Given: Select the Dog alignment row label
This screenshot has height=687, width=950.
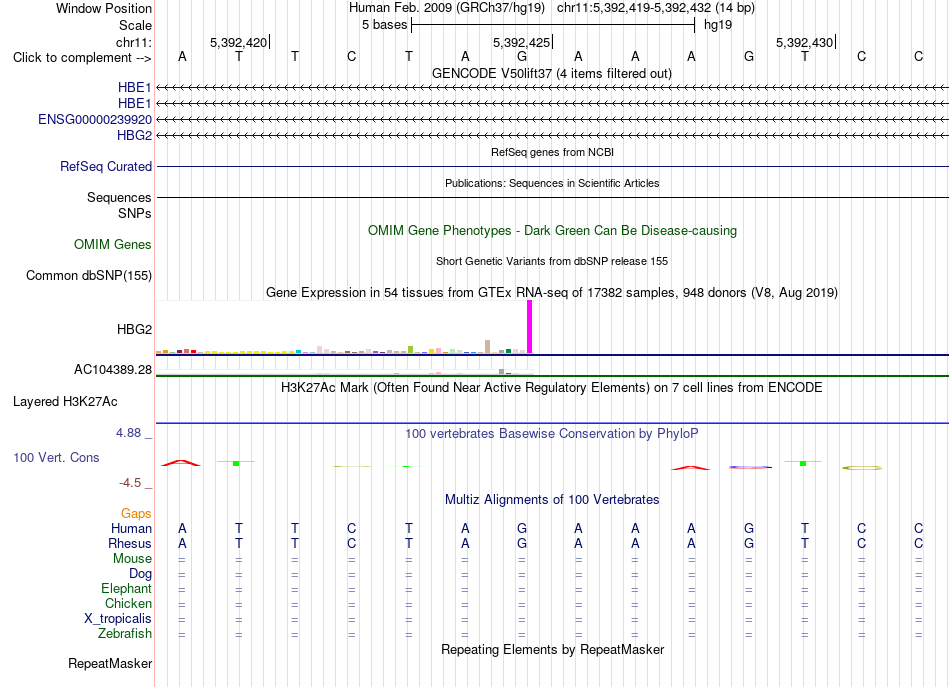Looking at the screenshot, I should 141,574.
